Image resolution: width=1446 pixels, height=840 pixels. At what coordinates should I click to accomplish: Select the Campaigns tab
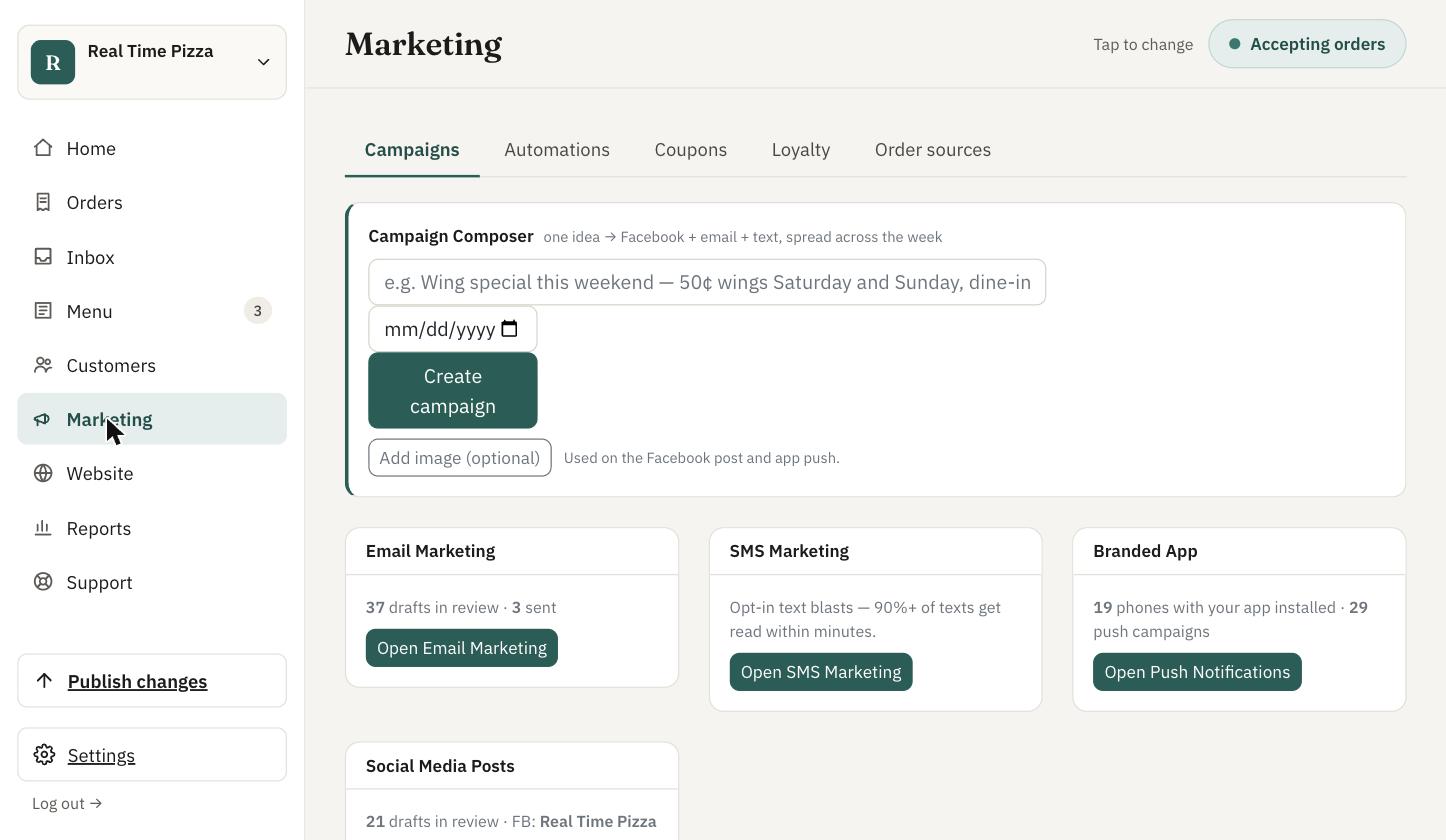coord(412,150)
